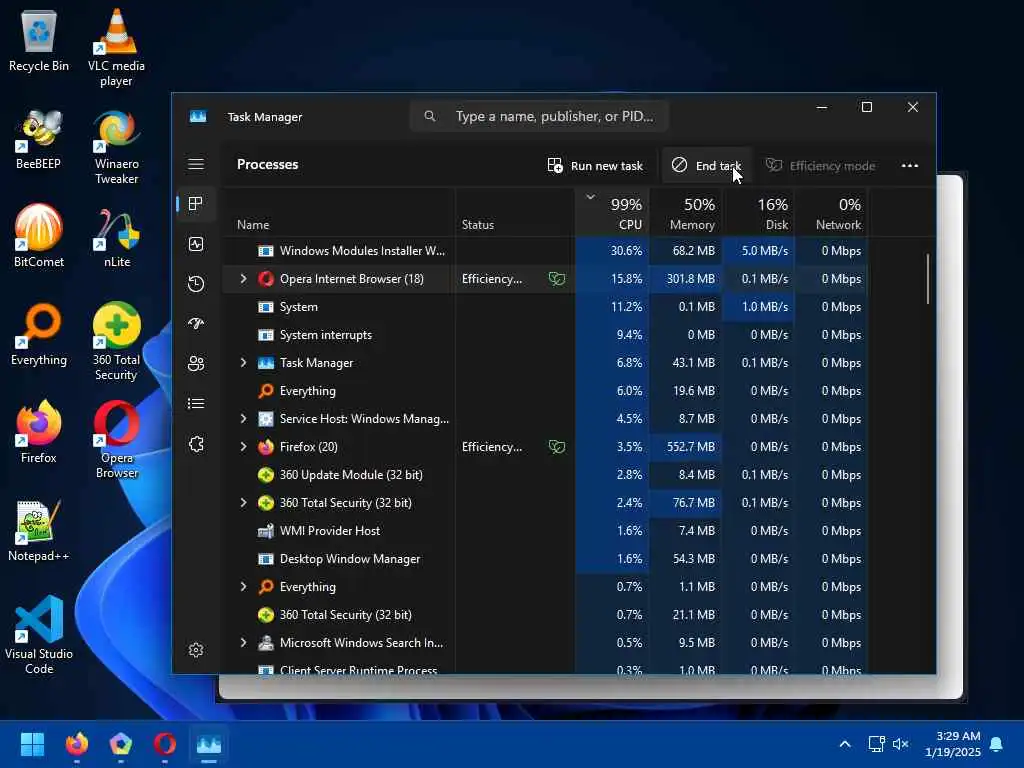This screenshot has width=1024, height=768.
Task: Click efficiency leaf icon on Opera row
Action: (x=556, y=279)
